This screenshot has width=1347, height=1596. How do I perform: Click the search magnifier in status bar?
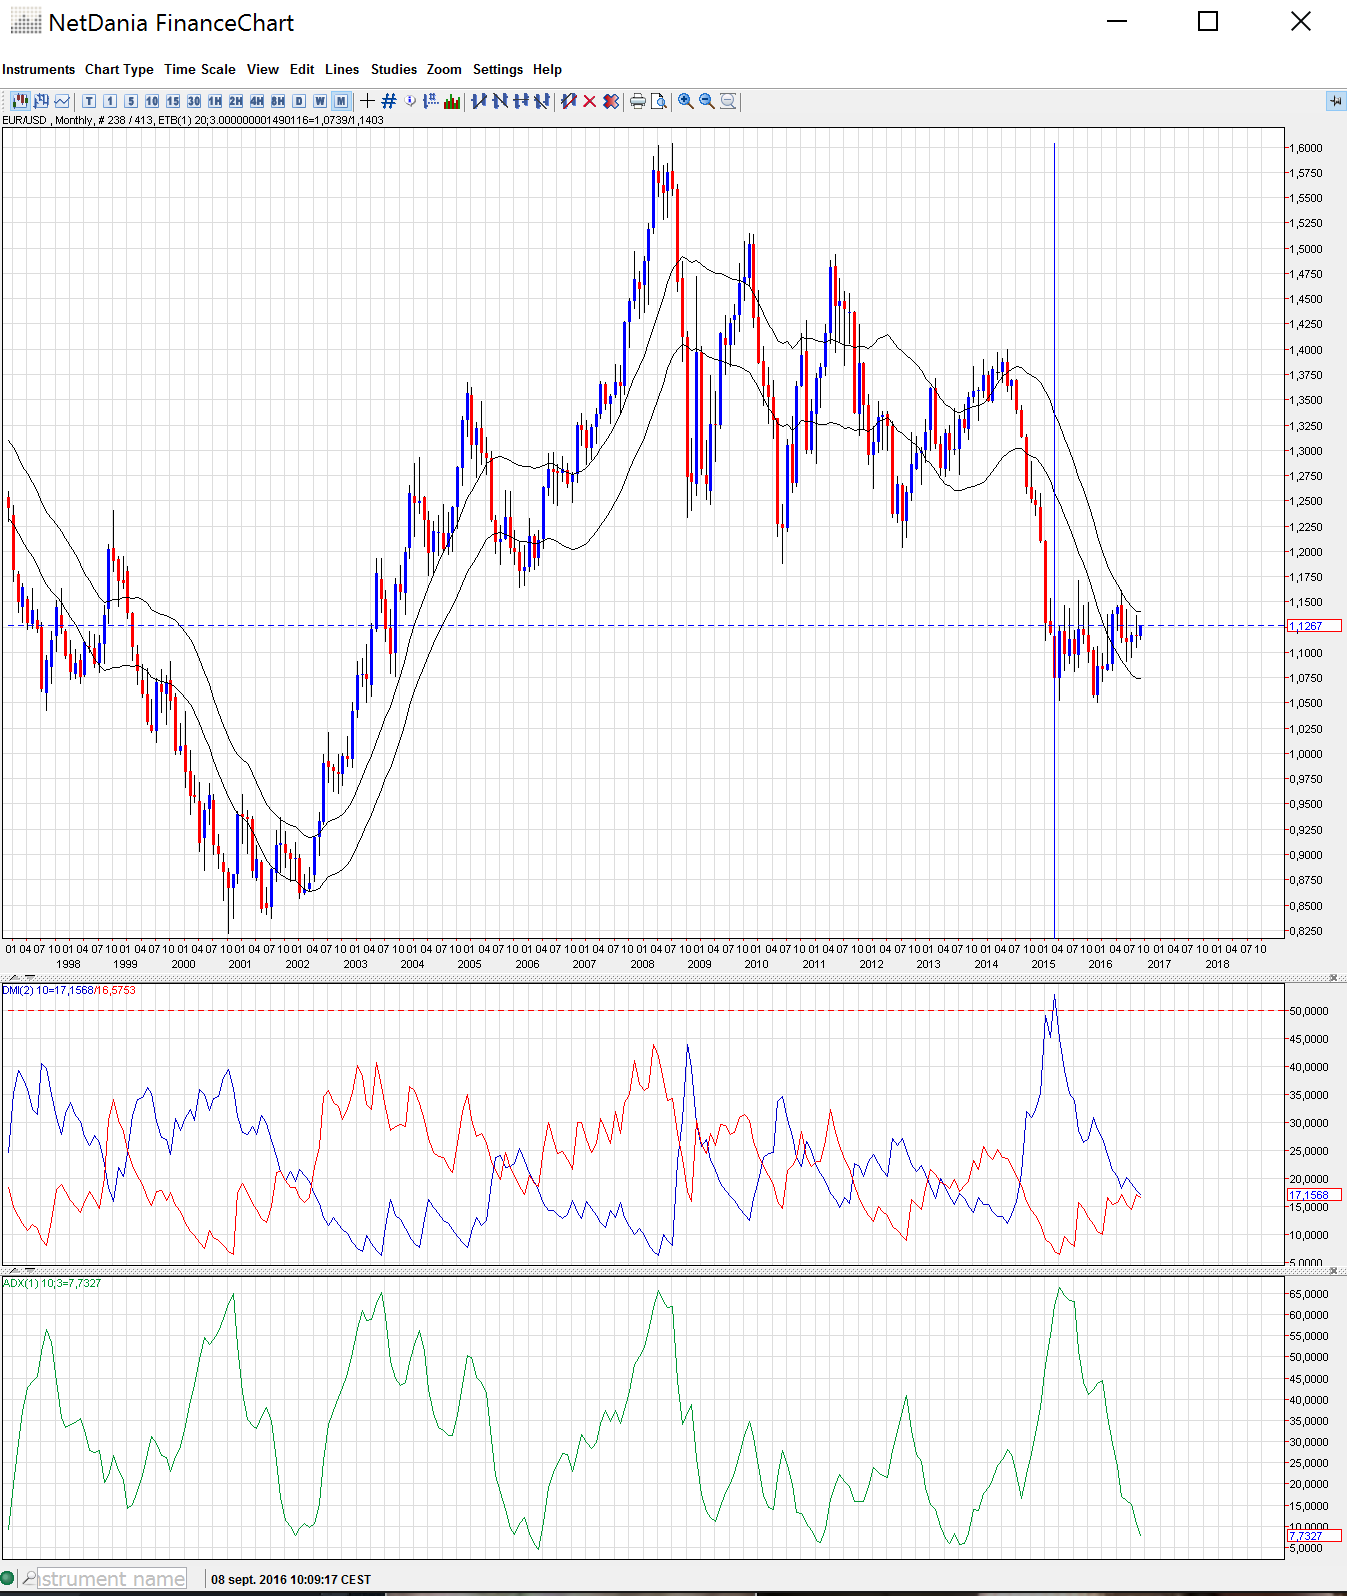[29, 1579]
